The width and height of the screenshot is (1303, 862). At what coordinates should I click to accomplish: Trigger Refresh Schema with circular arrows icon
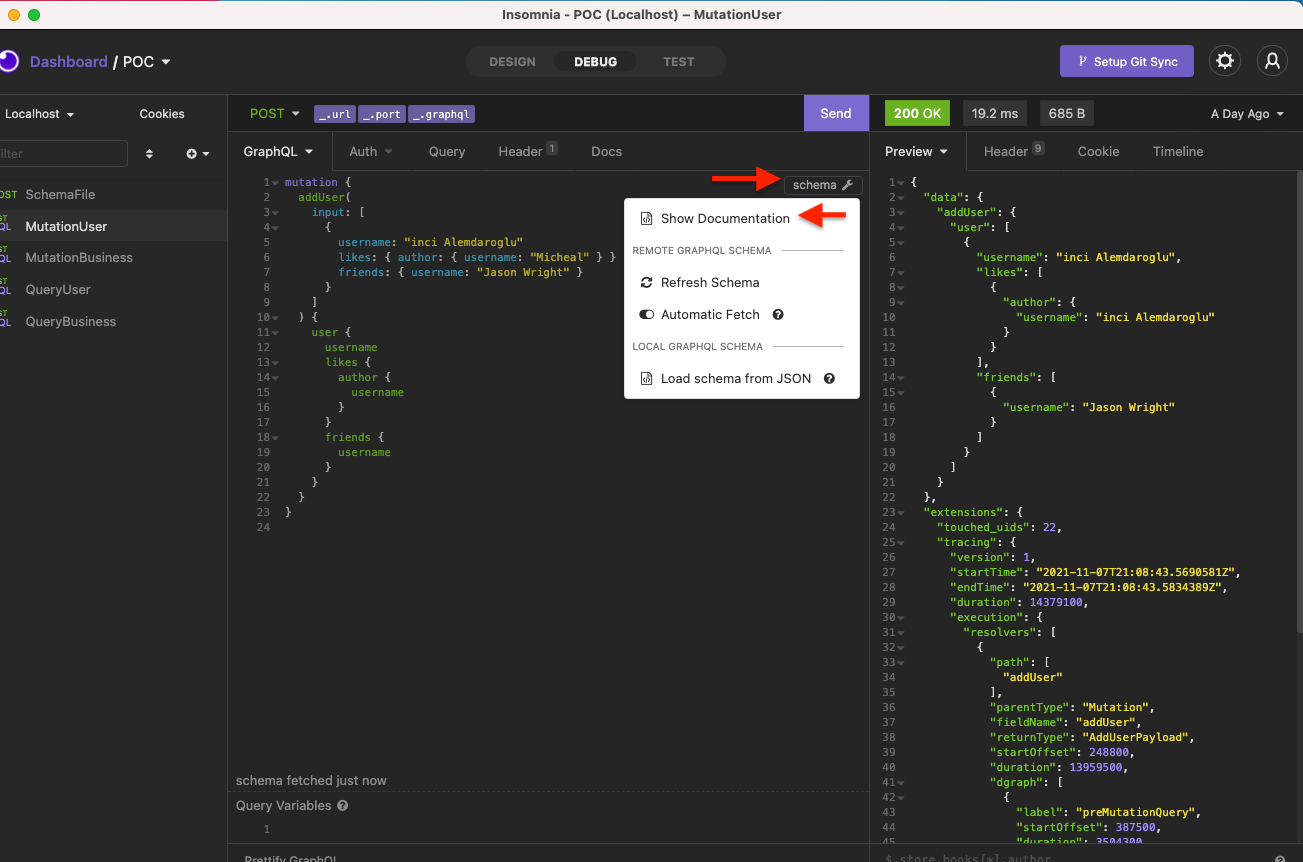(x=649, y=282)
